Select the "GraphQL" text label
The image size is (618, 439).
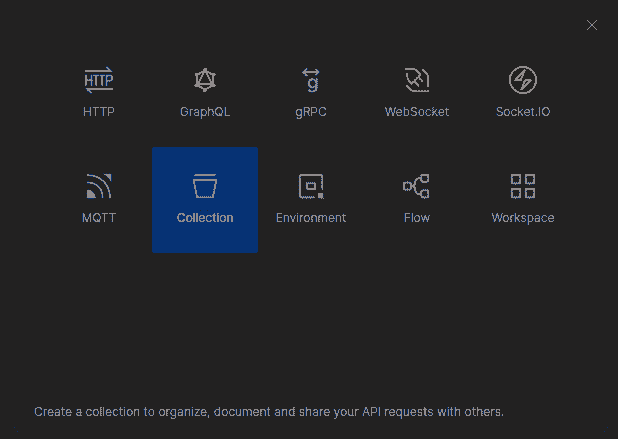pos(205,112)
